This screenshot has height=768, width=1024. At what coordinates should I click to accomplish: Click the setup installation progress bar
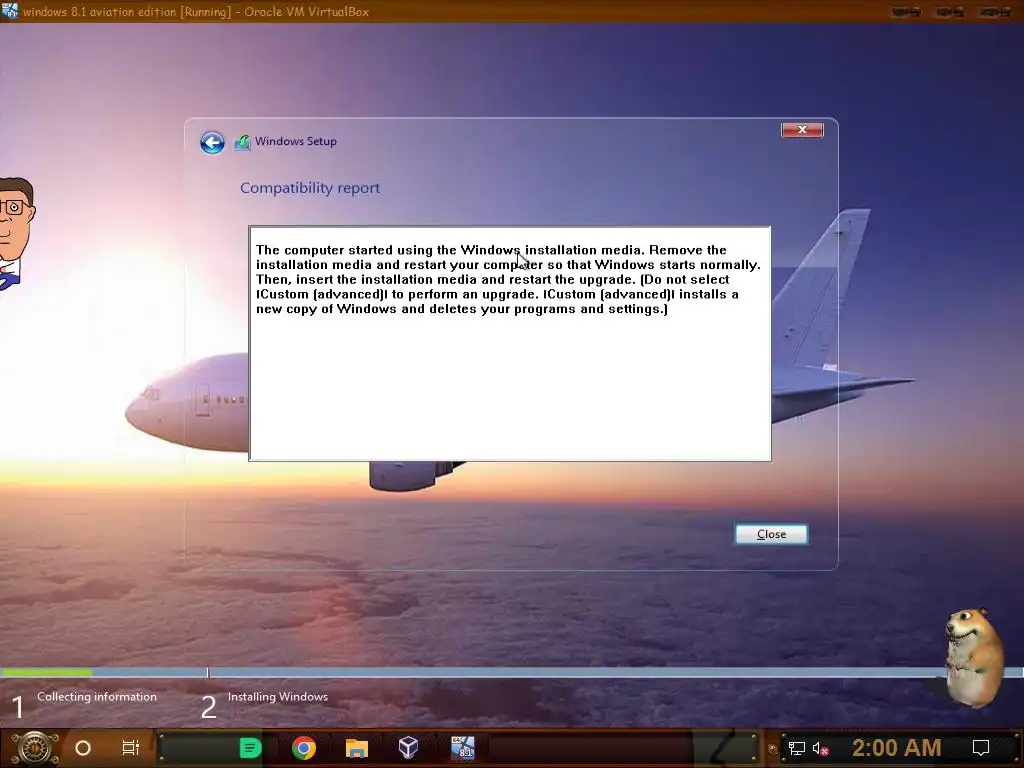pyautogui.click(x=512, y=672)
